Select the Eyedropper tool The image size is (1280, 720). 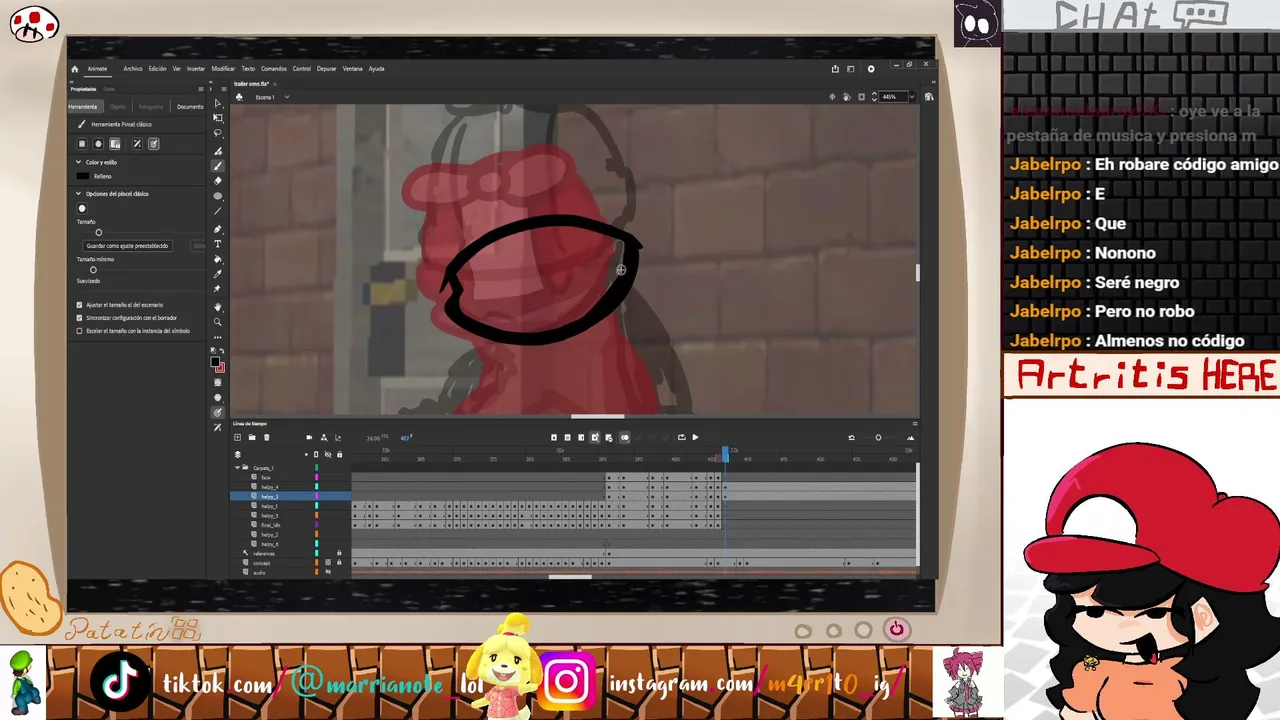tap(218, 274)
